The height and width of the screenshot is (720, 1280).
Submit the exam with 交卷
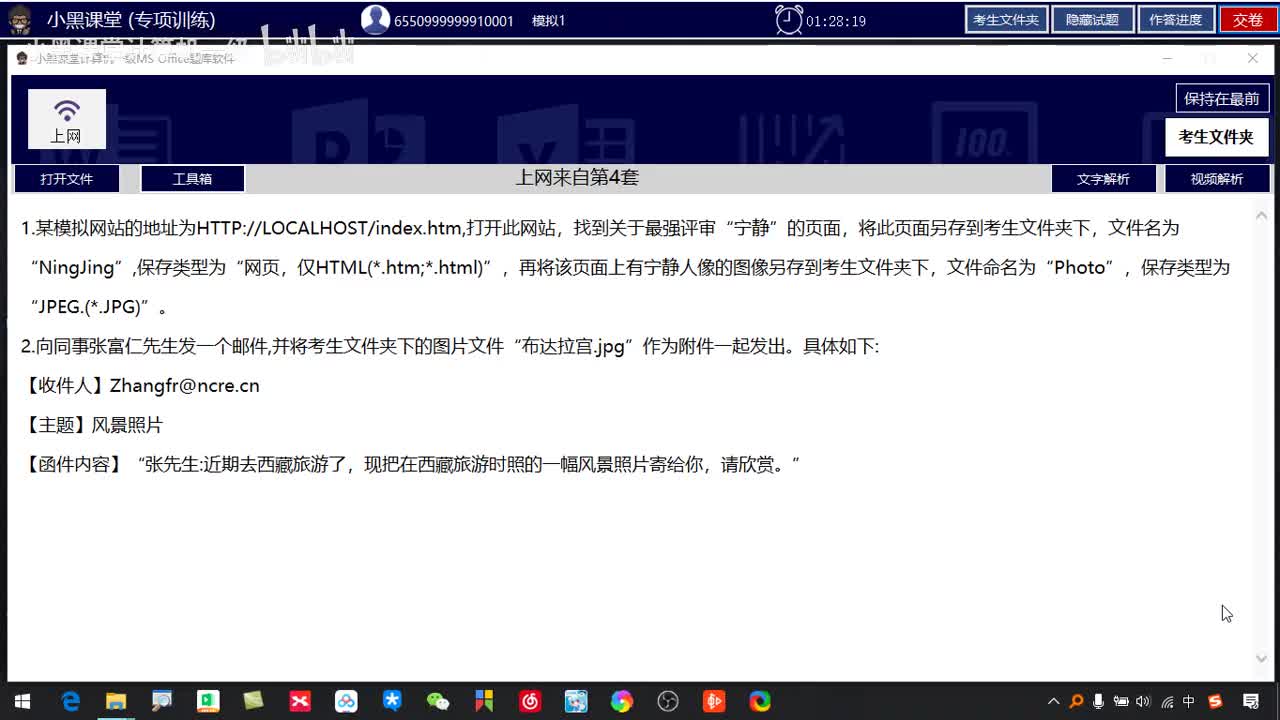[x=1248, y=19]
